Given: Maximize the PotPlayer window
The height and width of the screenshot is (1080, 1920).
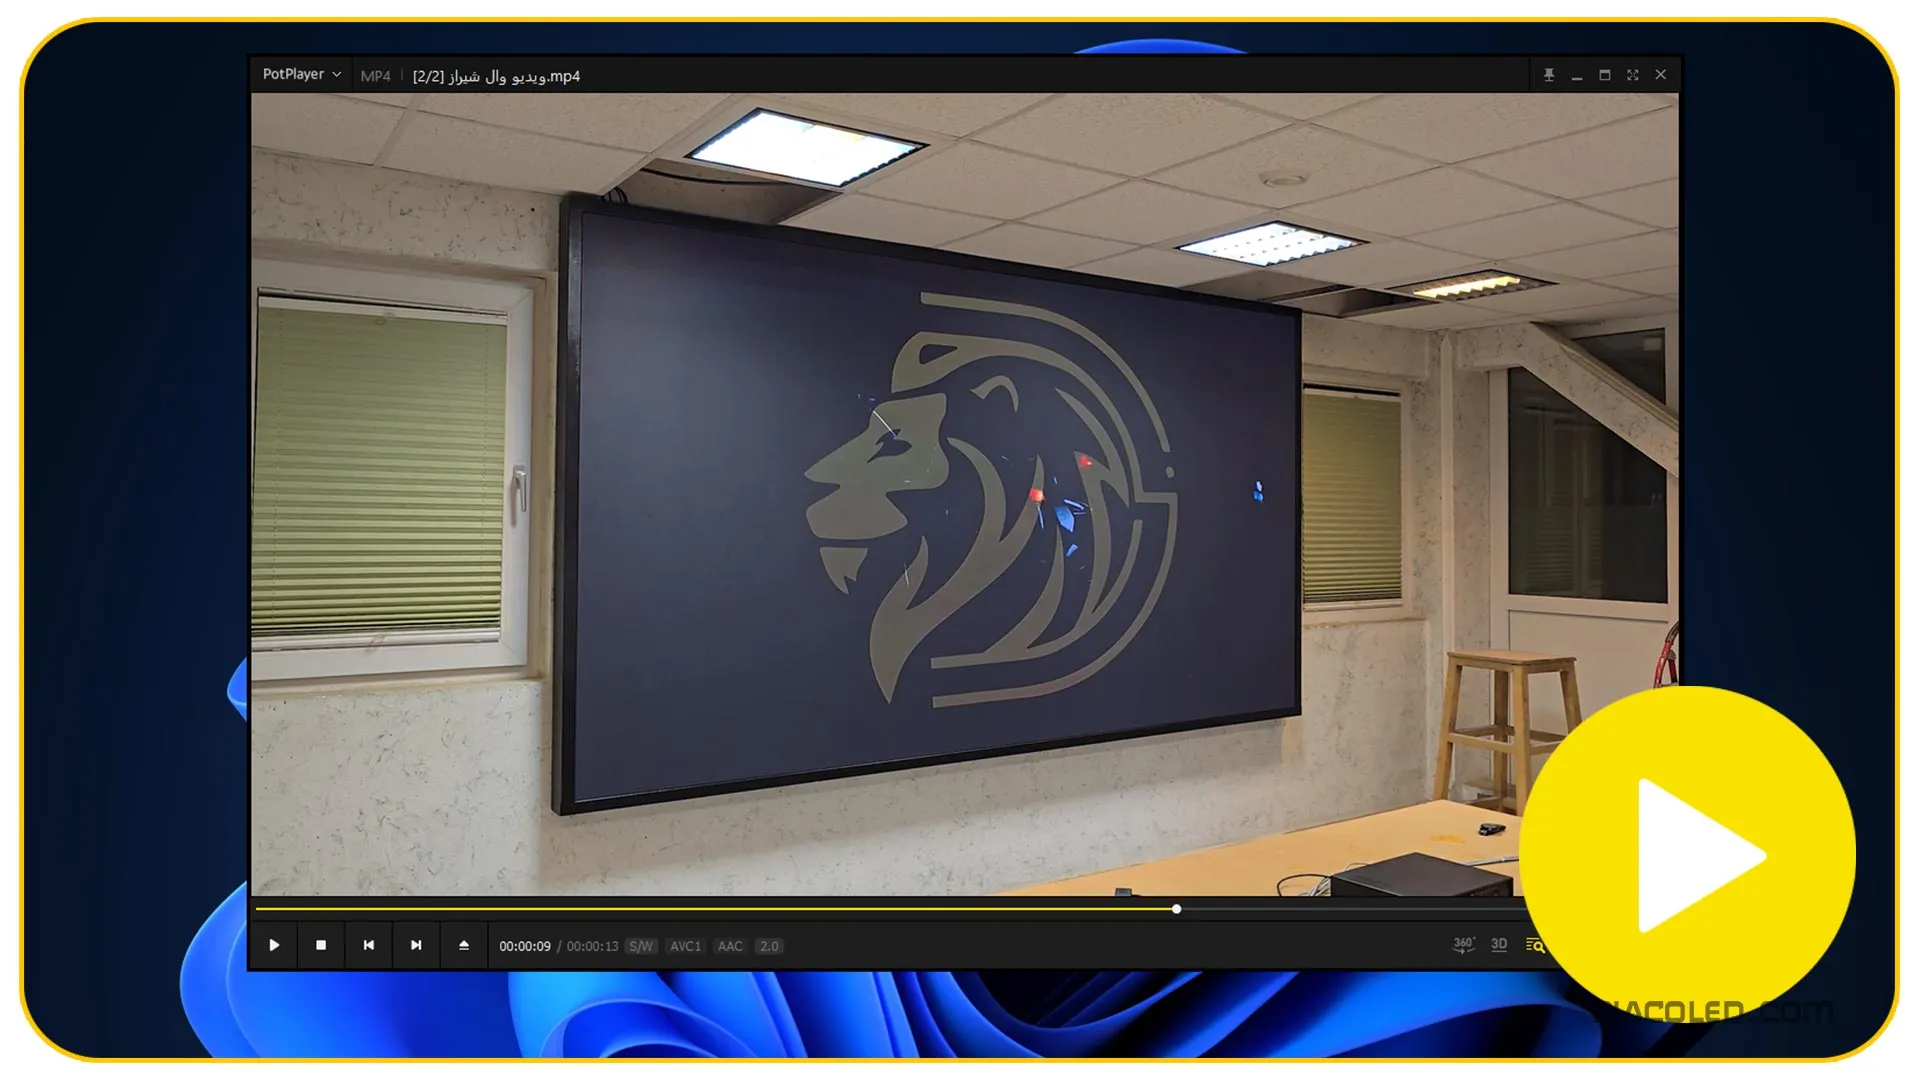Looking at the screenshot, I should coord(1605,75).
